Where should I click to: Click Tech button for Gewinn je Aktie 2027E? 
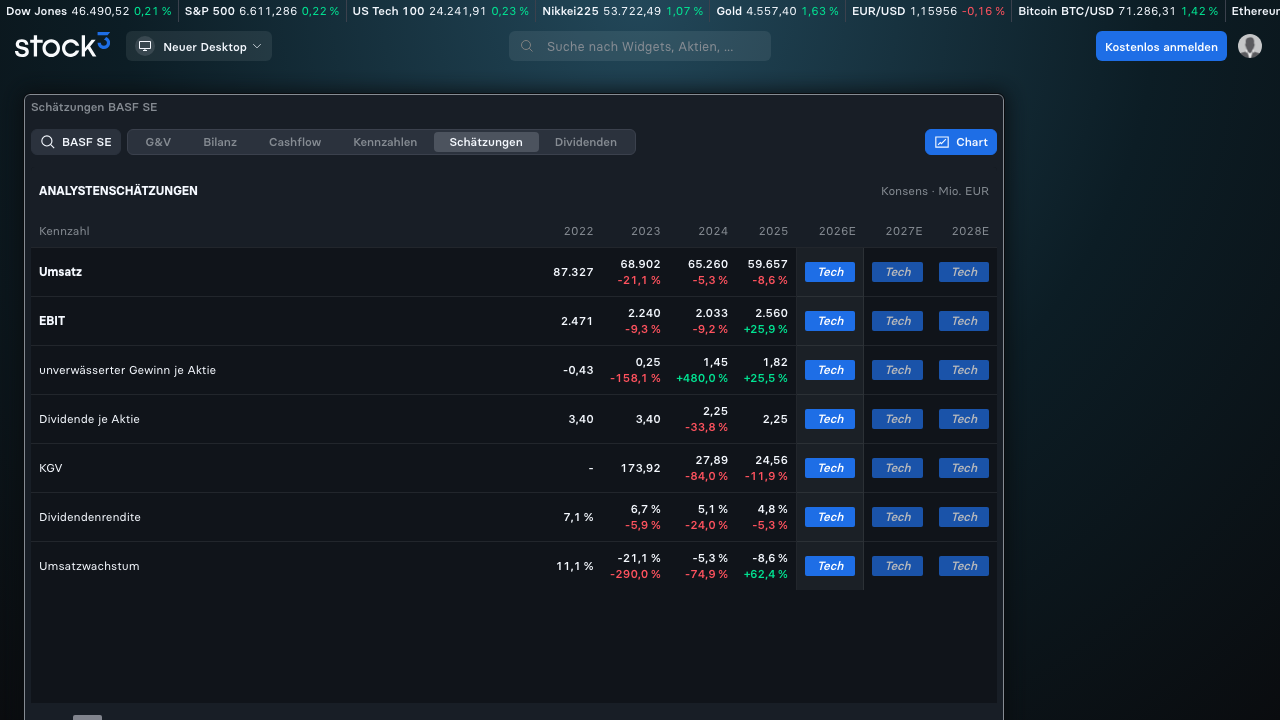tap(897, 370)
